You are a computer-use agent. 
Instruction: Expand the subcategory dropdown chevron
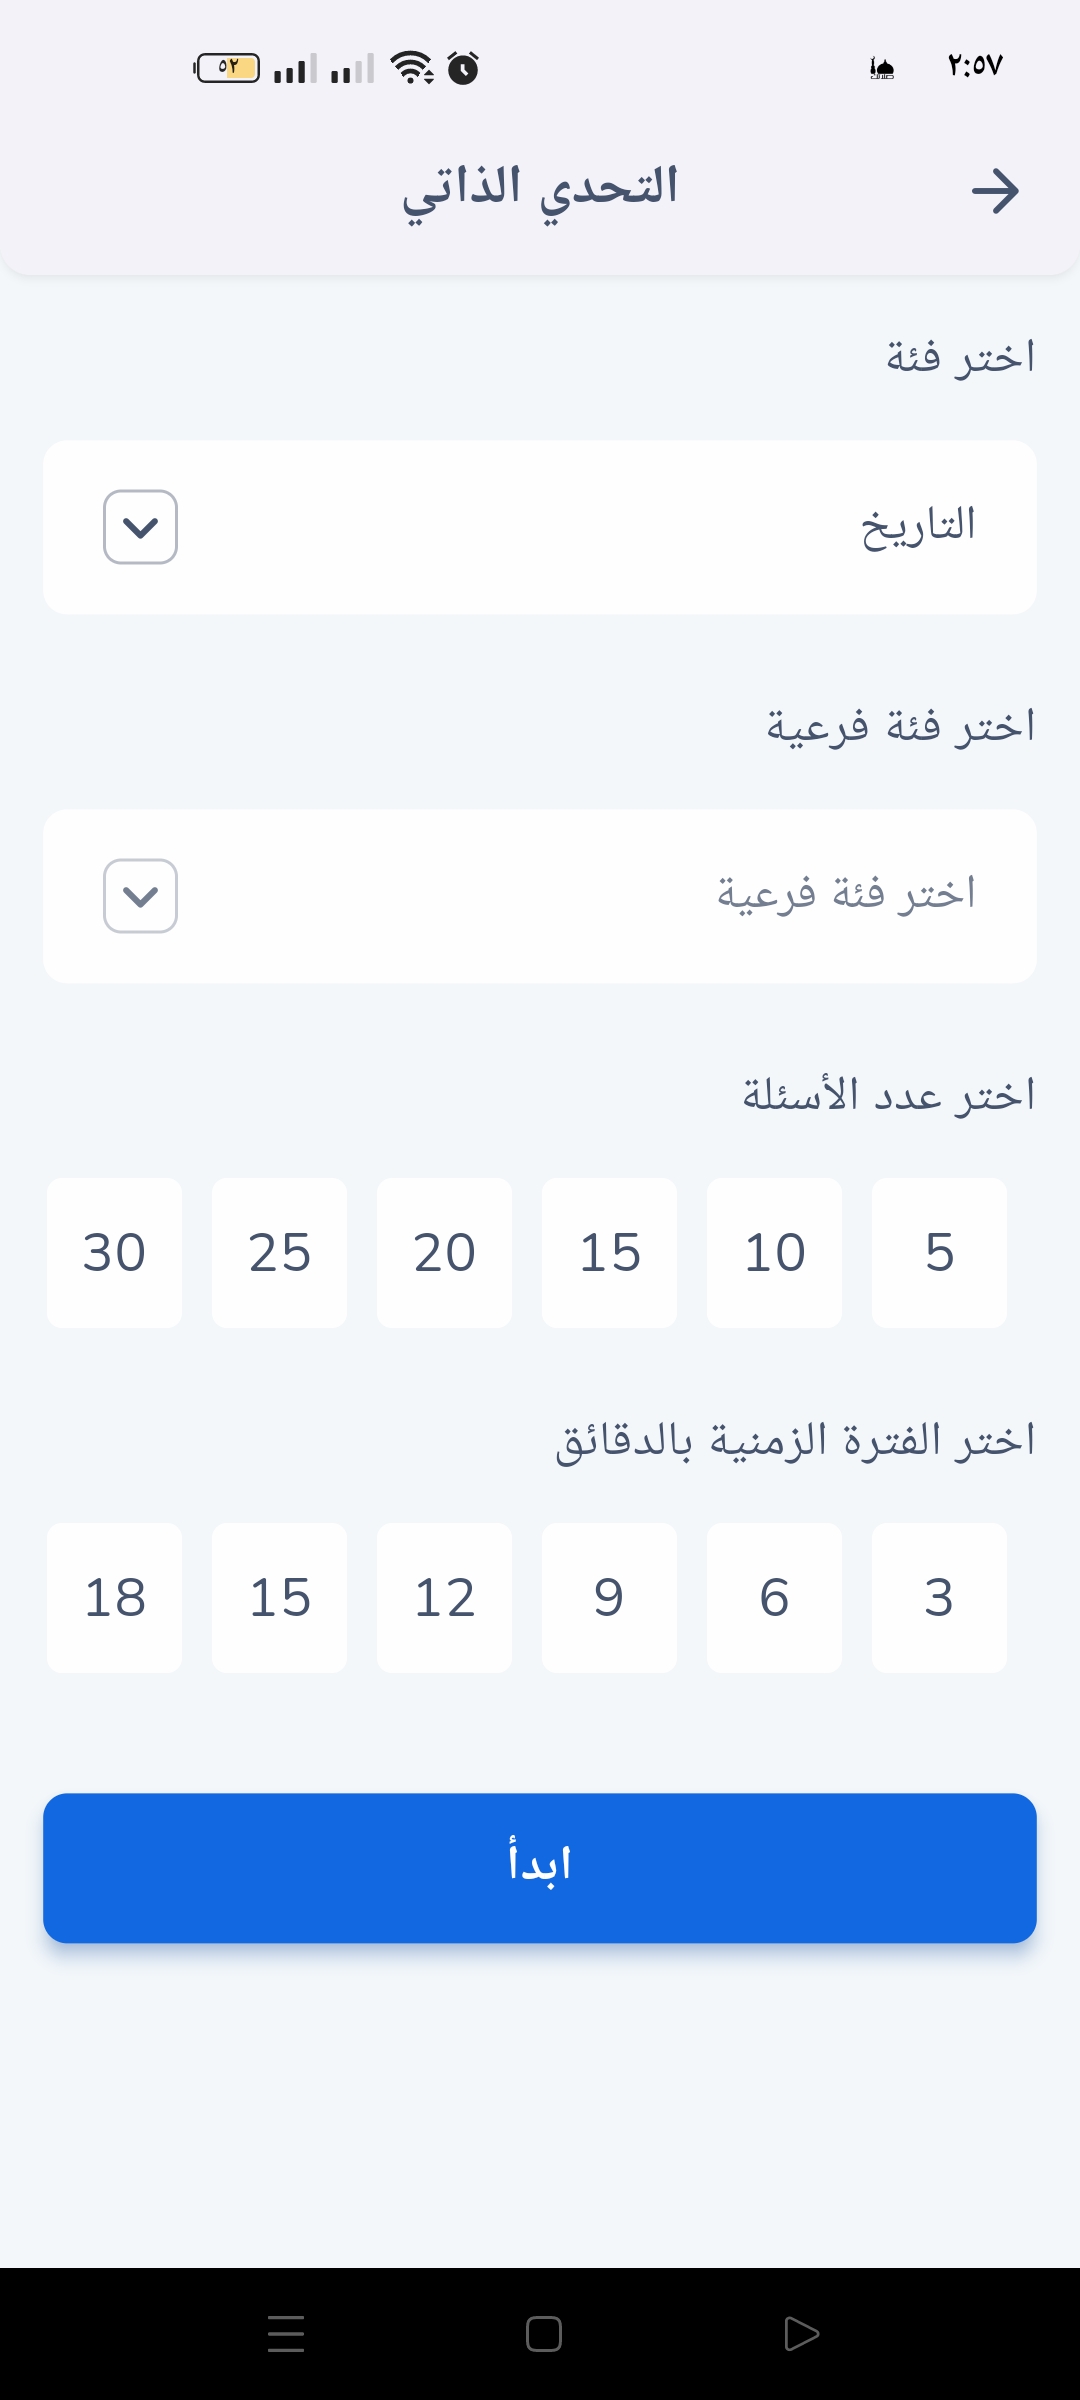[x=140, y=896]
